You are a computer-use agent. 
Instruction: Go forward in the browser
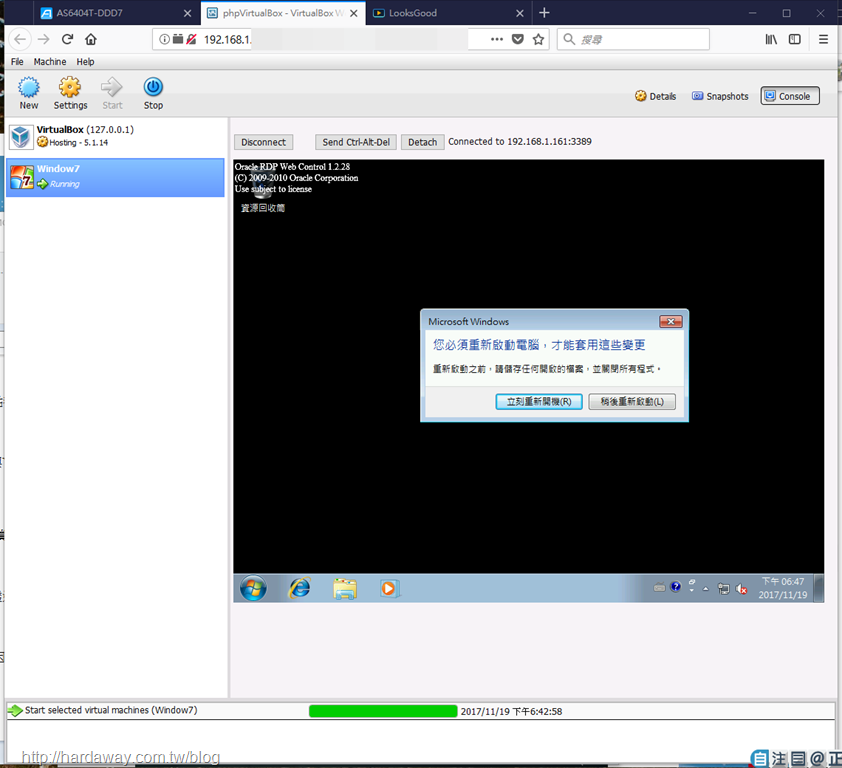[43, 39]
